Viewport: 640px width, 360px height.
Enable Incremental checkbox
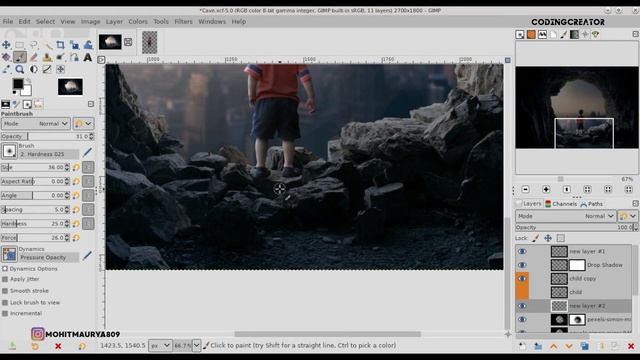click(x=5, y=313)
